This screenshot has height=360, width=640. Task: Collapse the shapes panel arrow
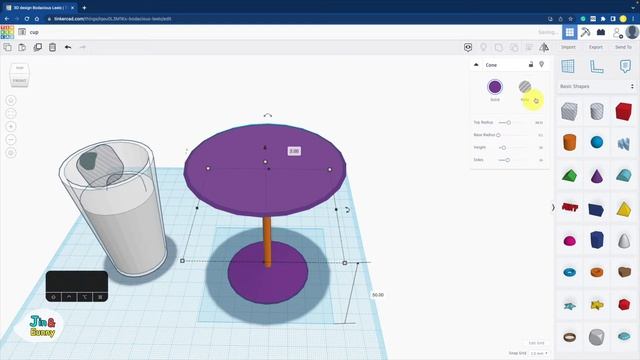point(553,207)
